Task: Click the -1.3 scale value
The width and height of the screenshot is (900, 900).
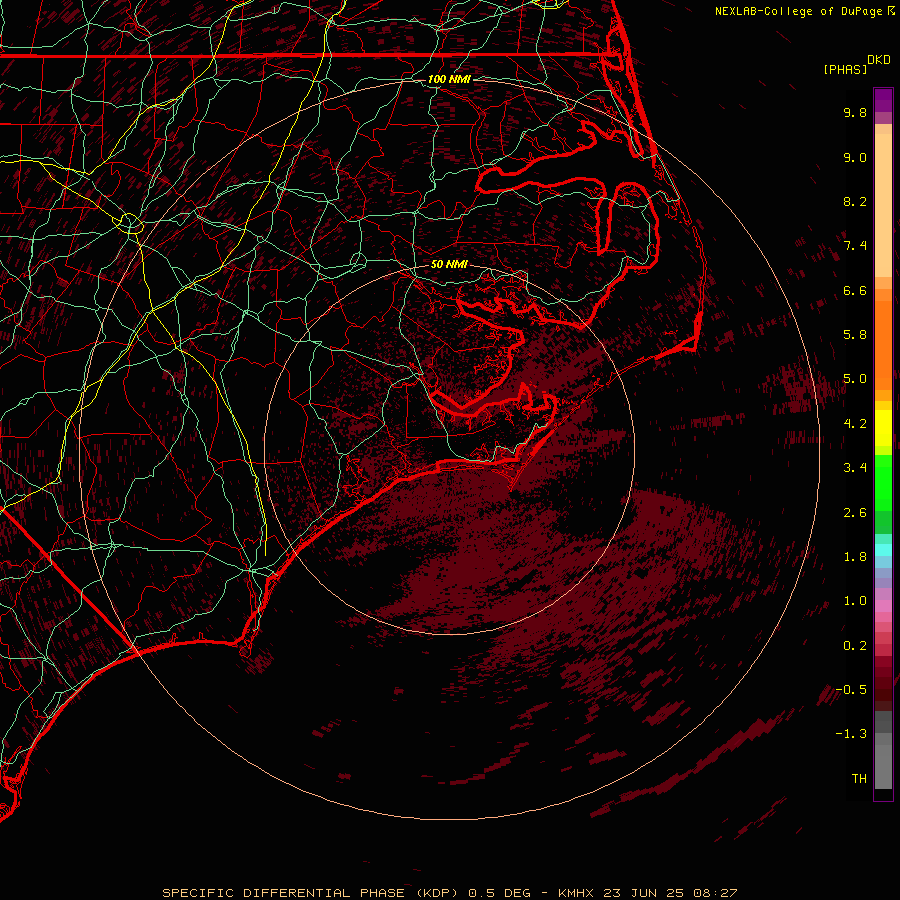Action: (x=851, y=734)
